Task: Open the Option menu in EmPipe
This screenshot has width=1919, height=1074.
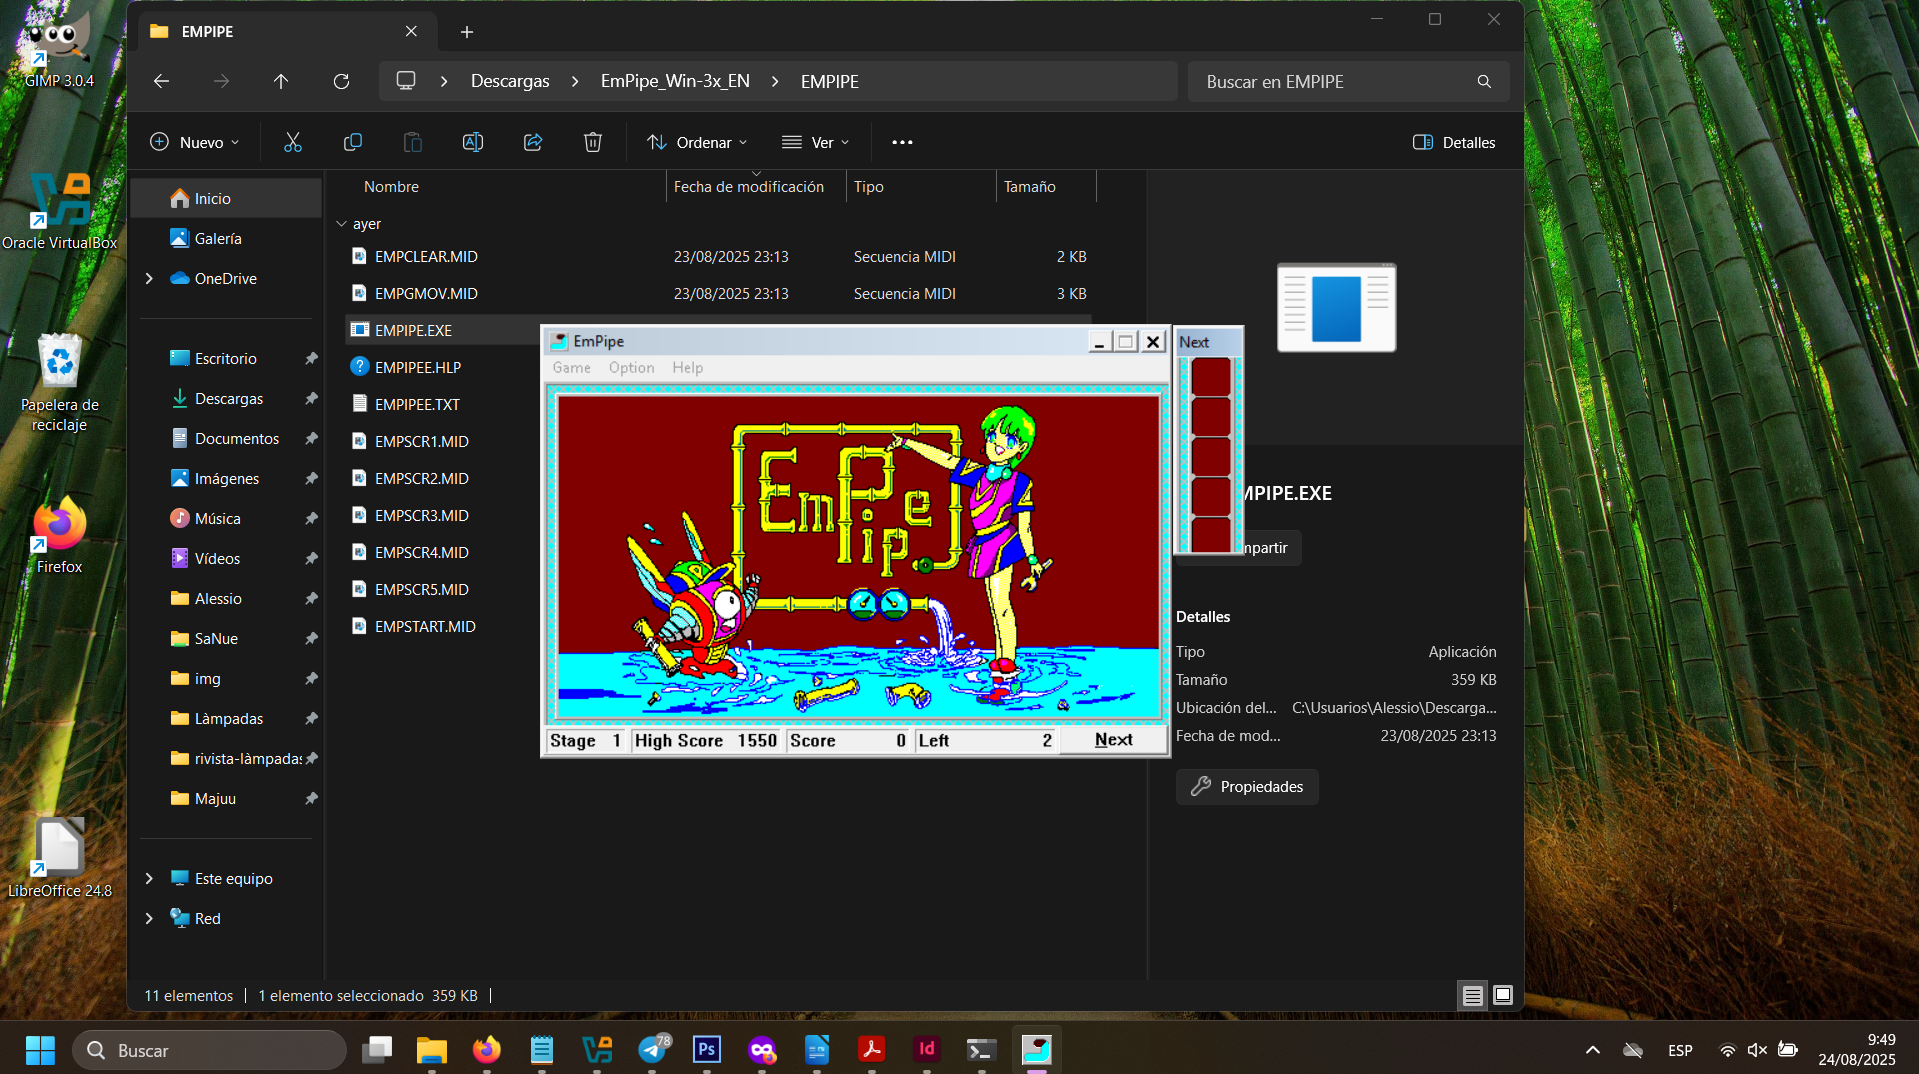Action: click(631, 368)
